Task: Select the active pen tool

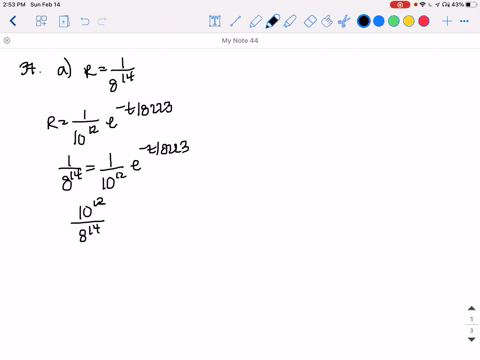Action: tap(273, 21)
